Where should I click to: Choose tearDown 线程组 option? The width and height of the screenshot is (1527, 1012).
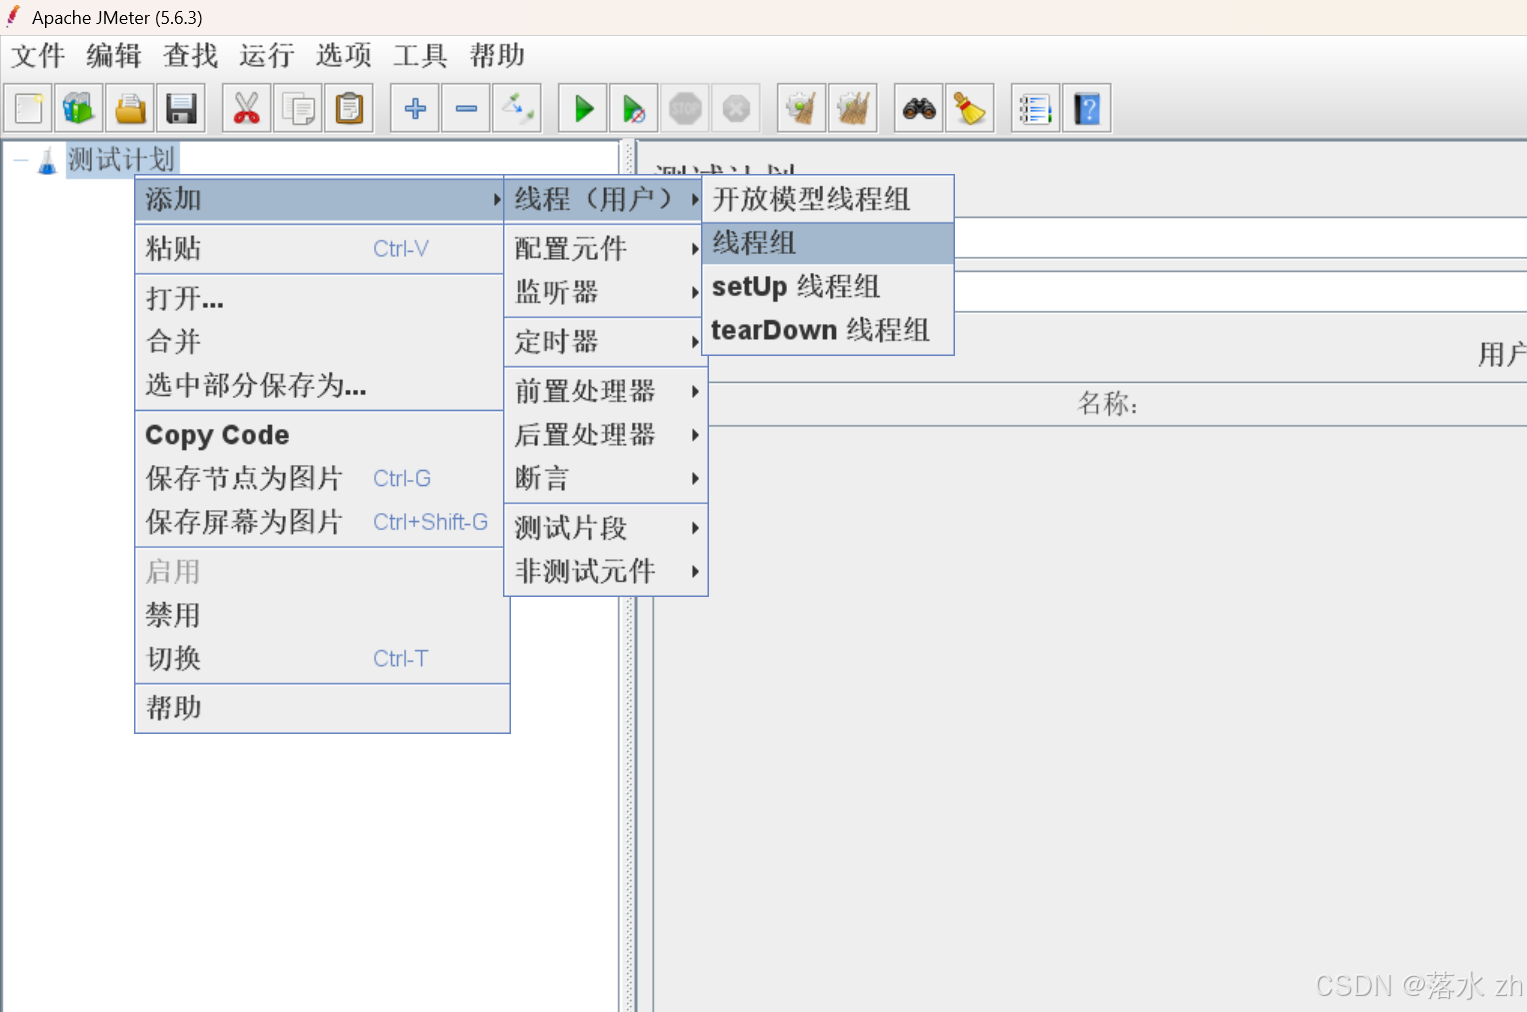[828, 330]
